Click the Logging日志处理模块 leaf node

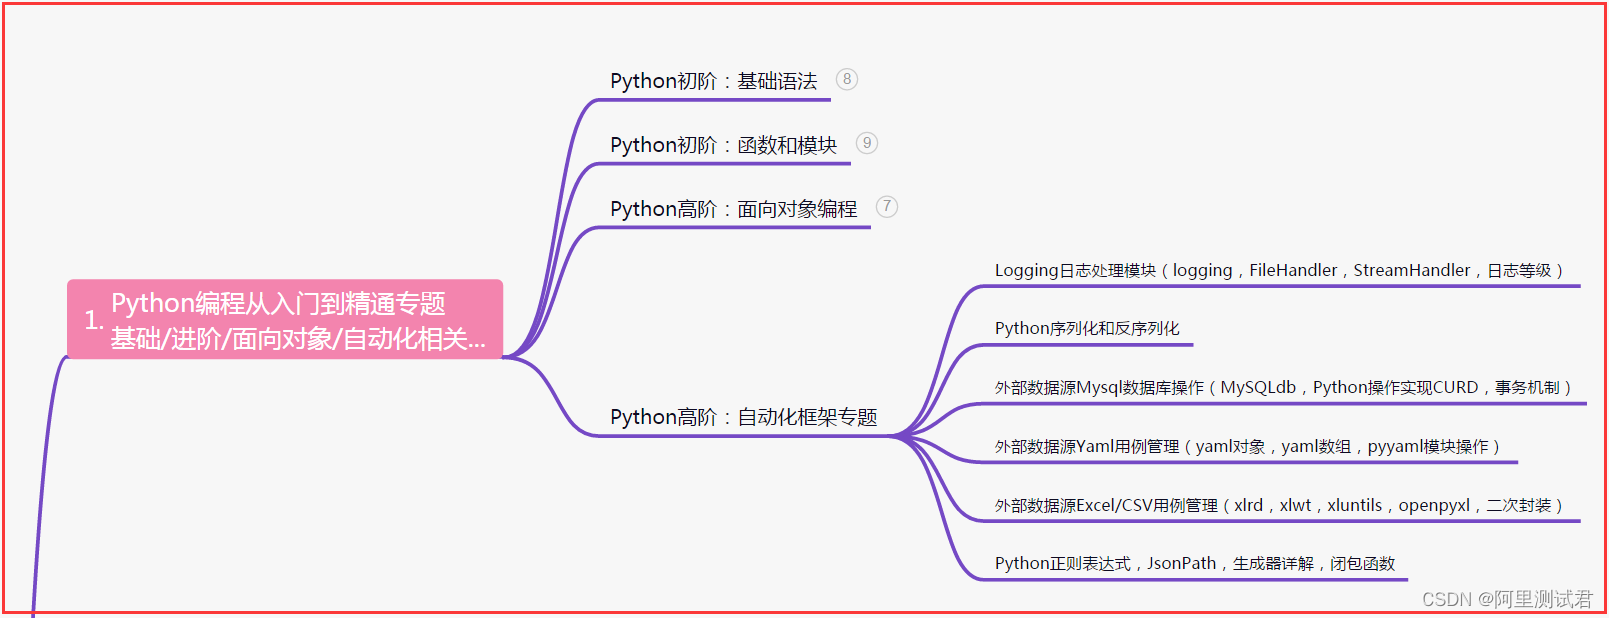point(1279,270)
